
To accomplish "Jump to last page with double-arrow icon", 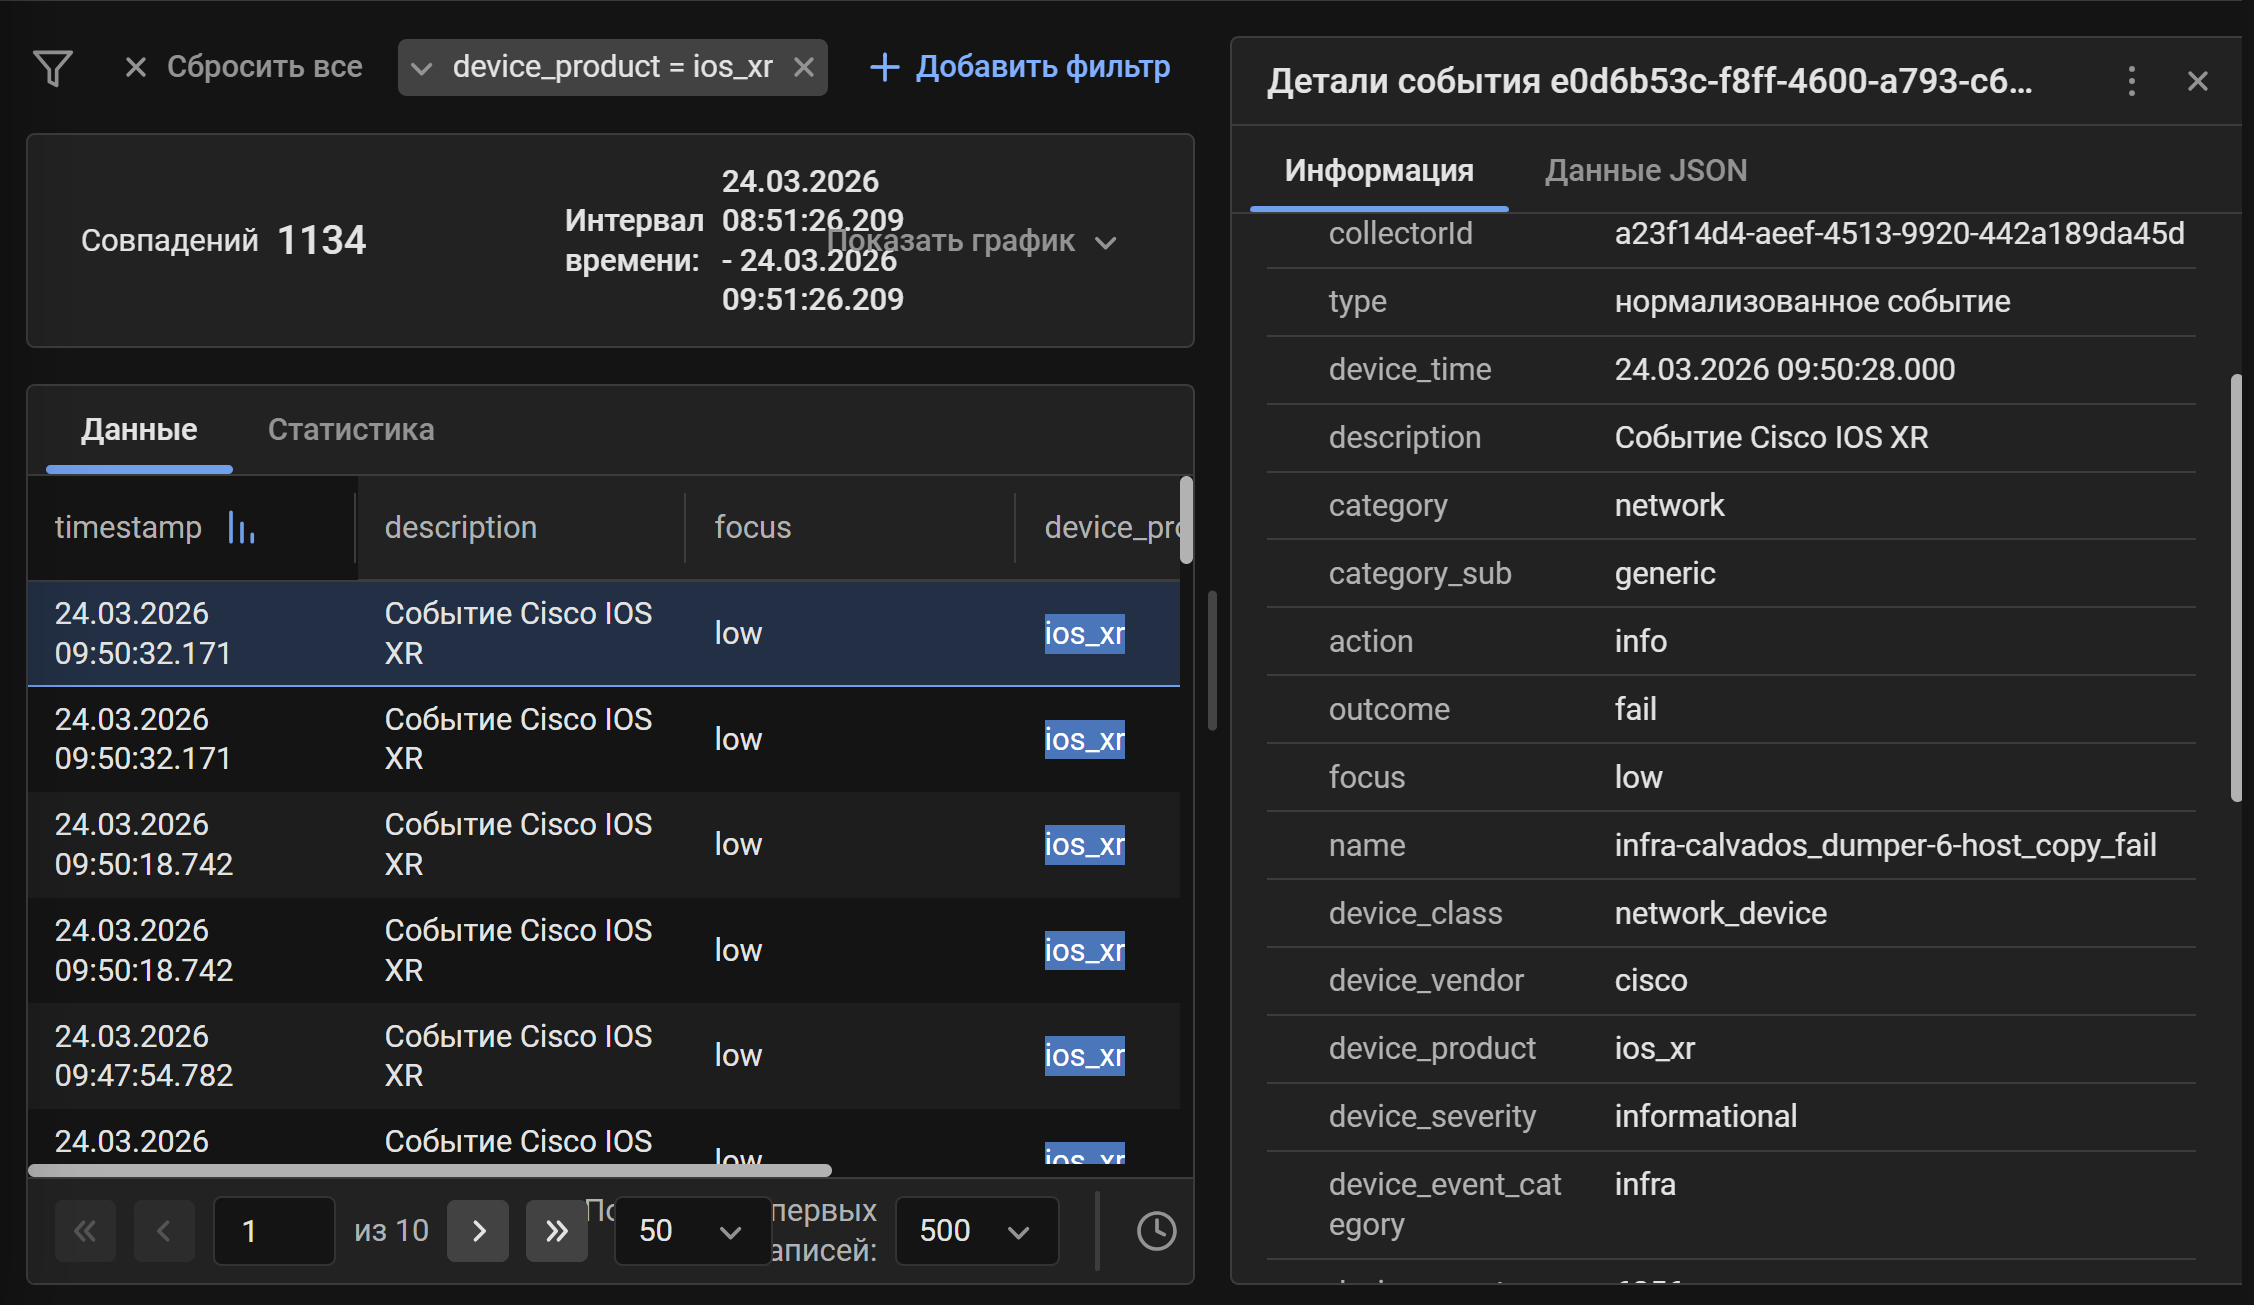I will coord(557,1231).
